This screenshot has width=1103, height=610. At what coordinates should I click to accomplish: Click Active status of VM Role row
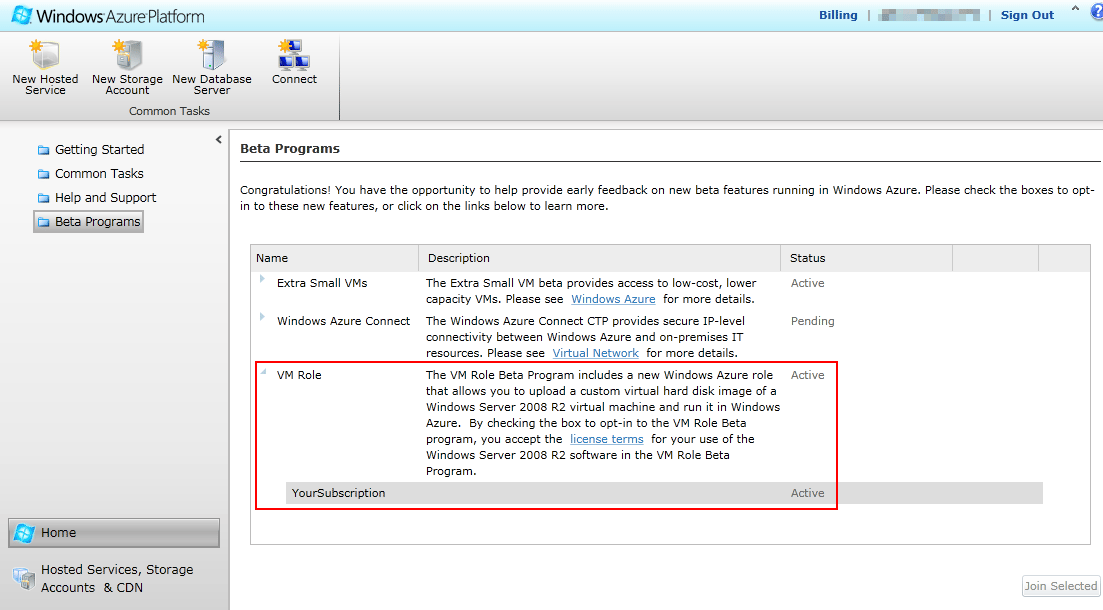(x=807, y=375)
